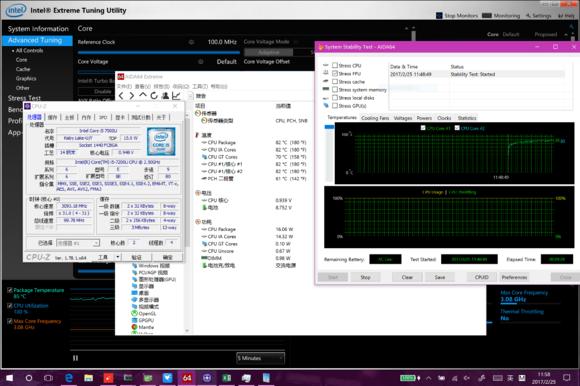Go back in AIDA64 Extreme toolbar
Screen dimensions: 580x386
(x=121, y=96)
